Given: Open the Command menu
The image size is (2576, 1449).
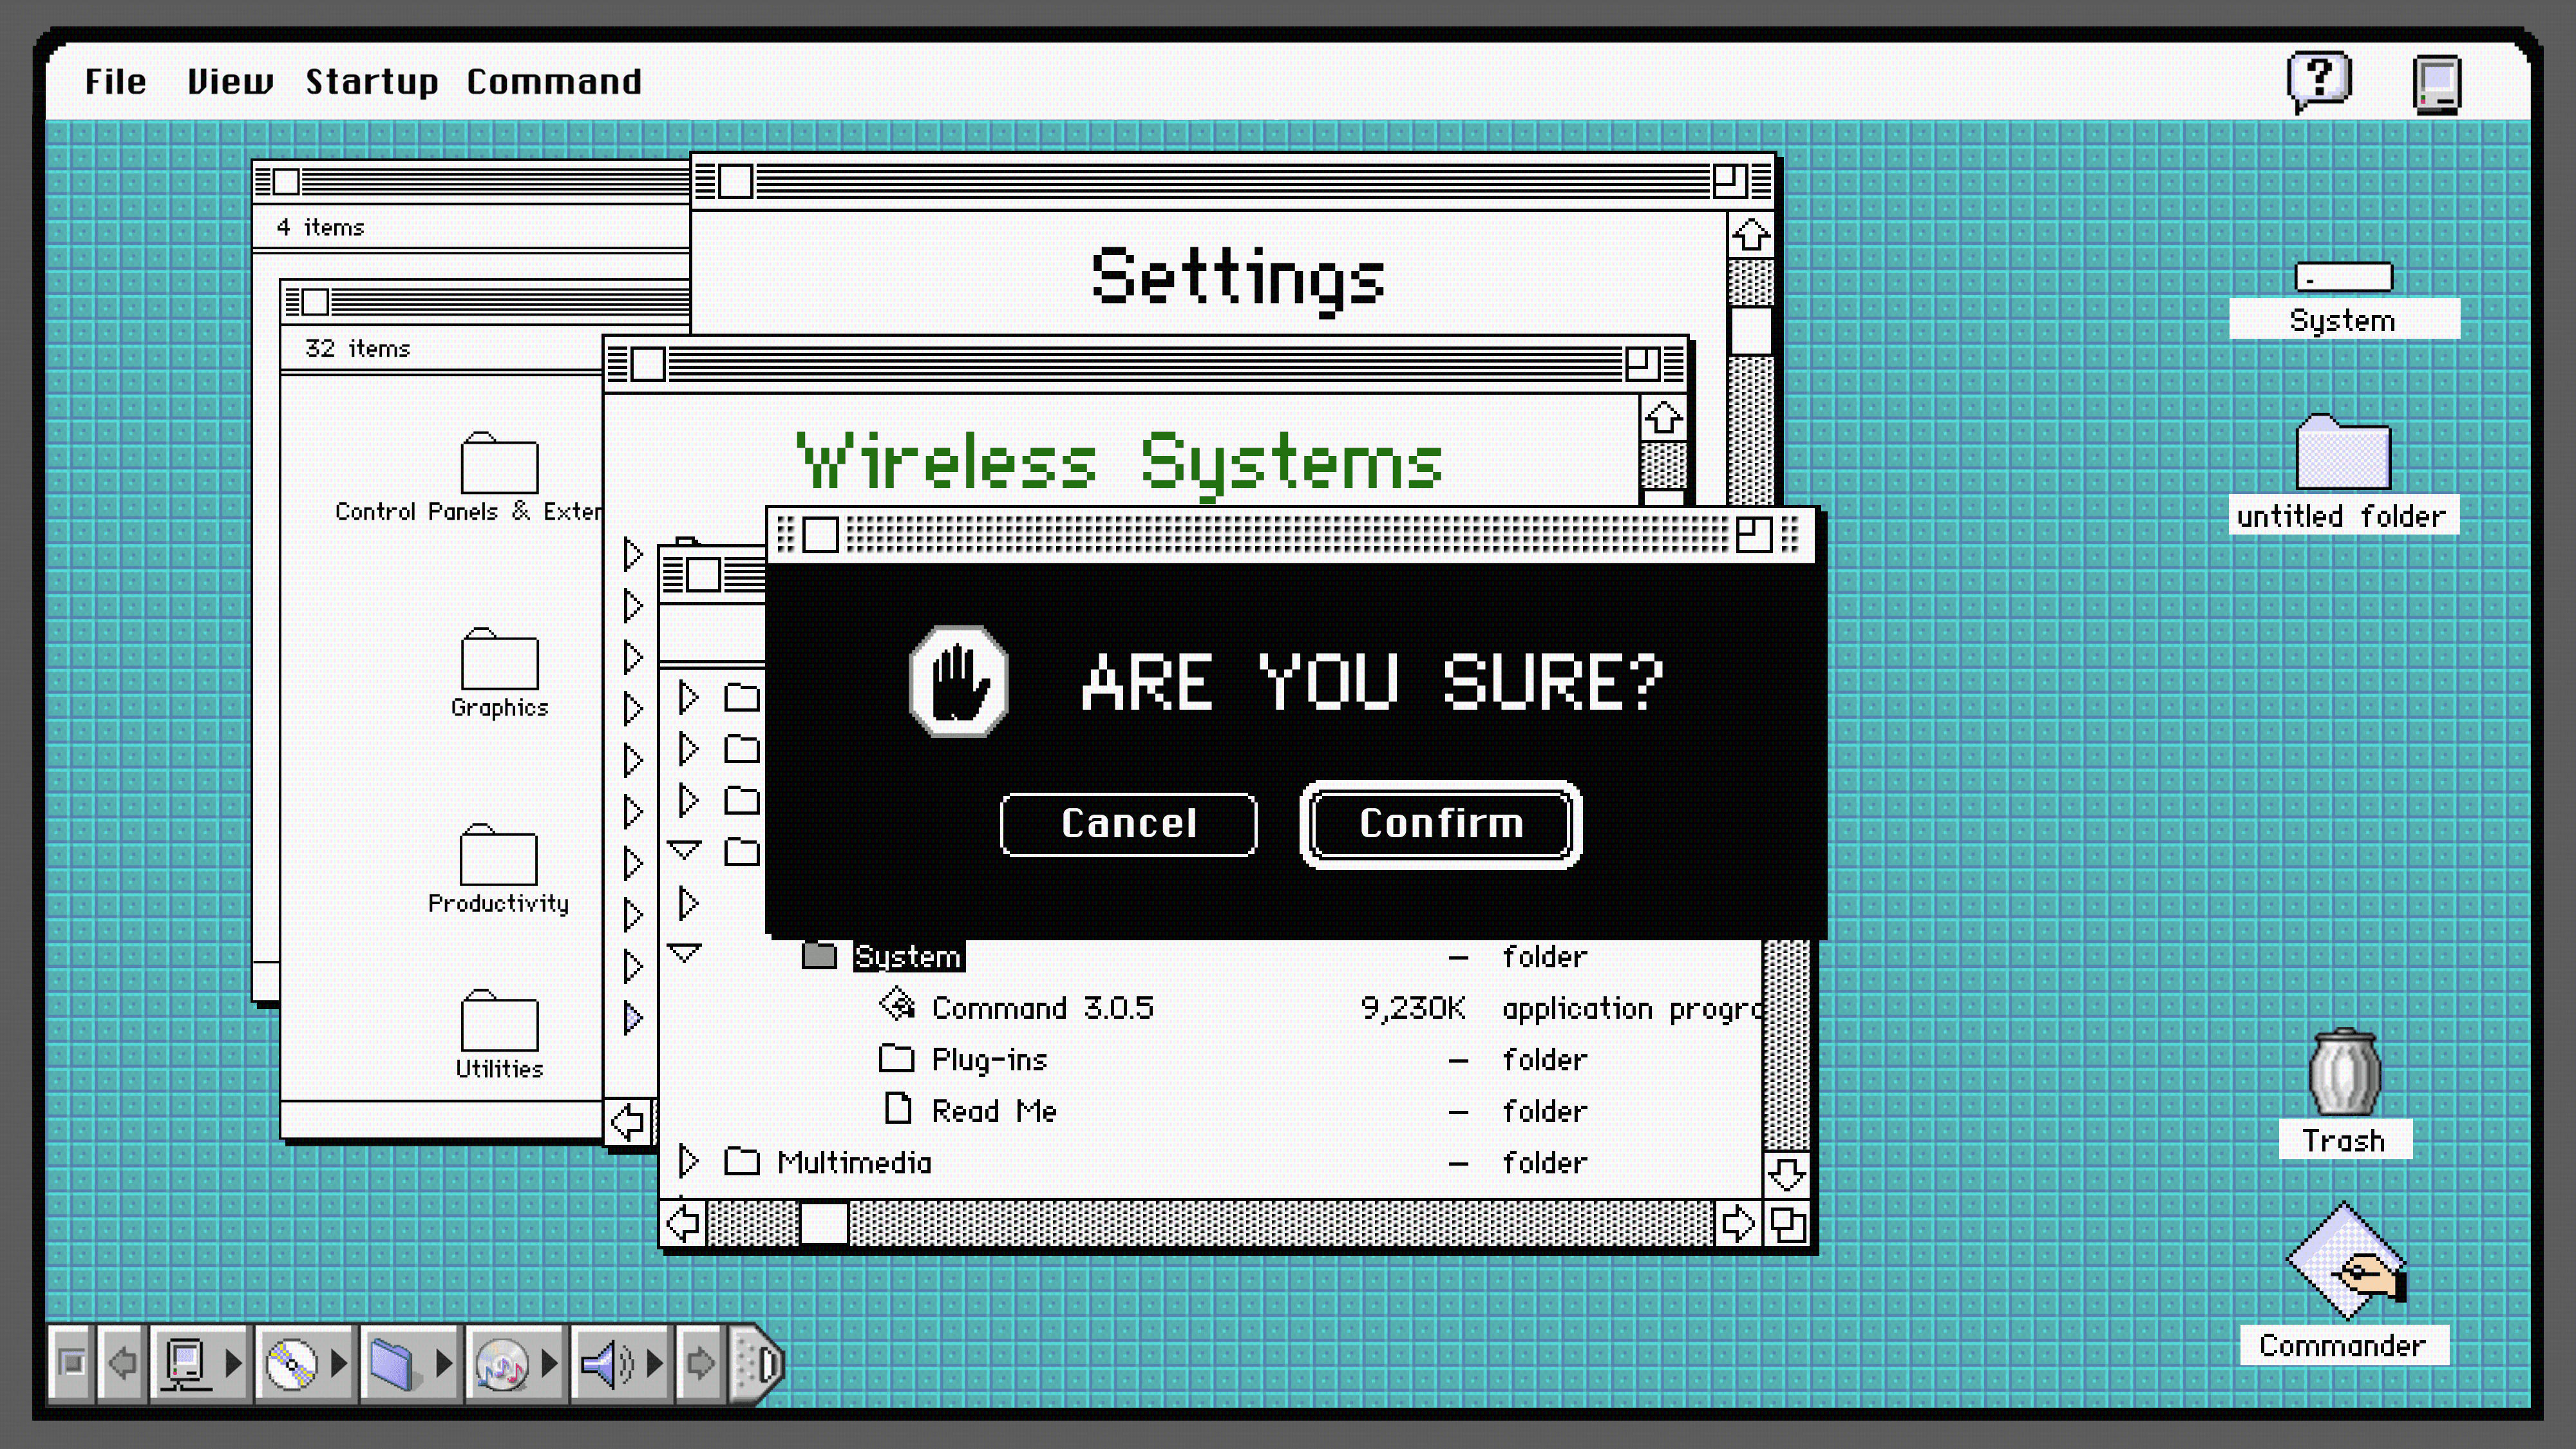Looking at the screenshot, I should [553, 82].
